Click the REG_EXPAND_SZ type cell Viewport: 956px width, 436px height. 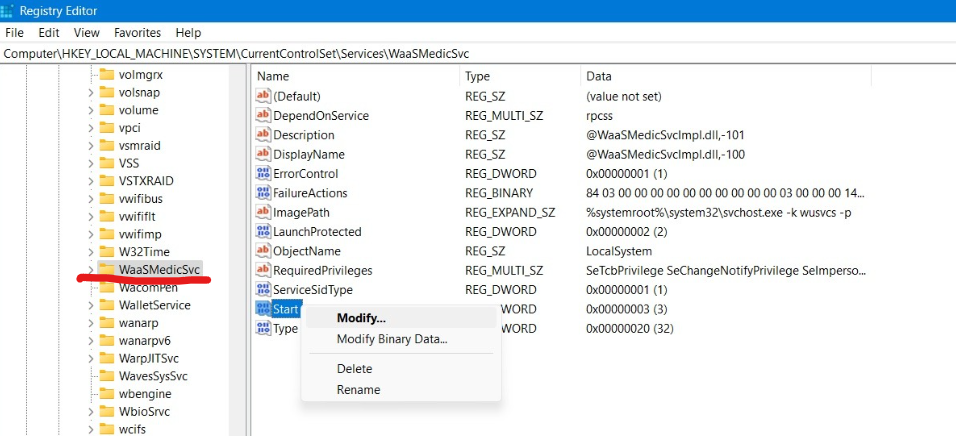pyautogui.click(x=510, y=213)
